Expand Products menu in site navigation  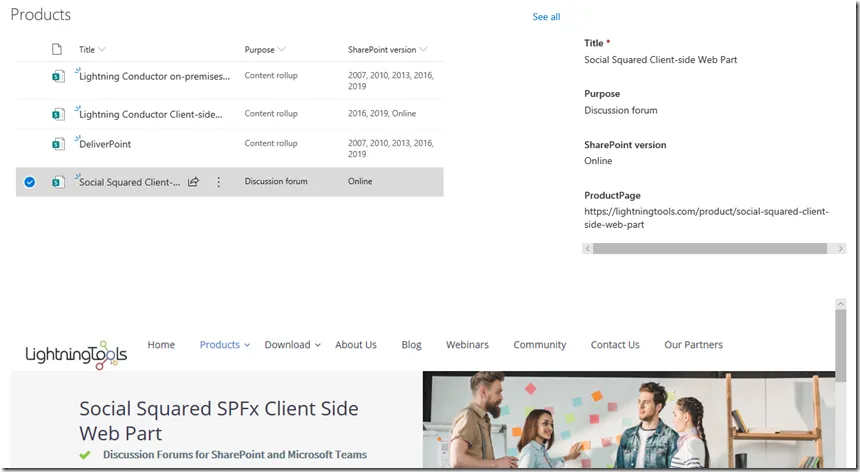click(225, 345)
